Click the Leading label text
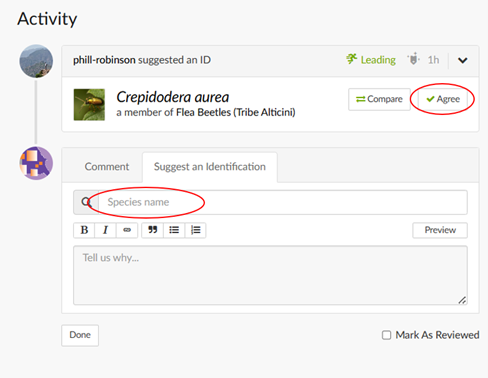 [378, 60]
